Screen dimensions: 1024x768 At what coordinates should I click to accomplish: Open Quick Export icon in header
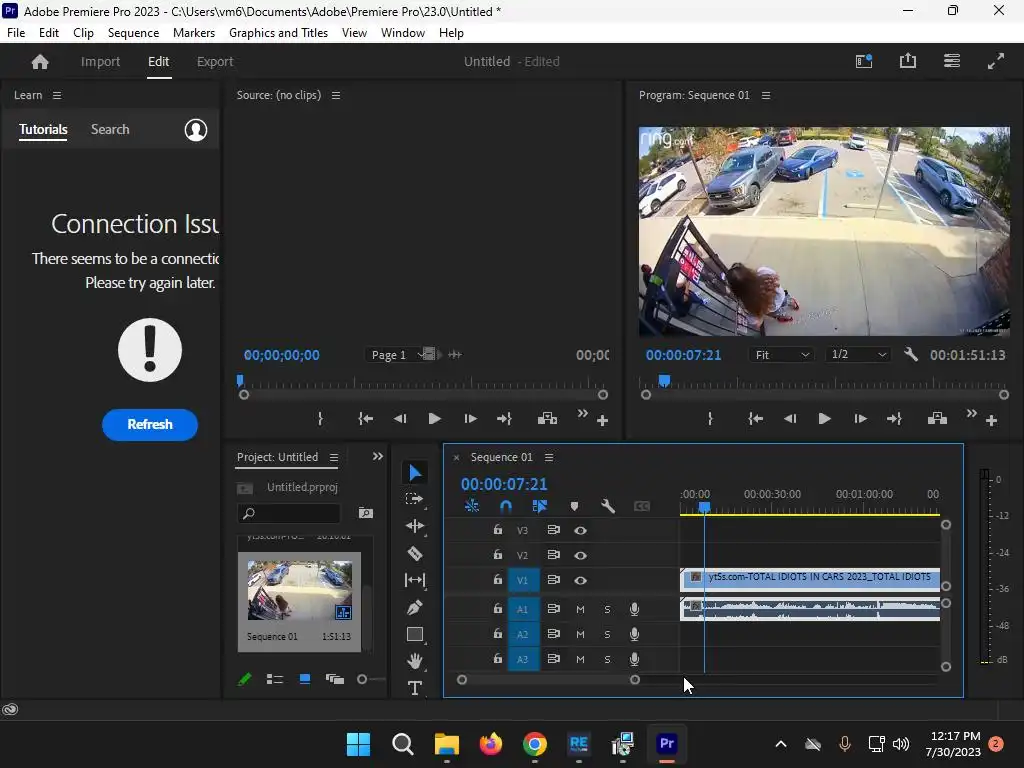(x=908, y=61)
